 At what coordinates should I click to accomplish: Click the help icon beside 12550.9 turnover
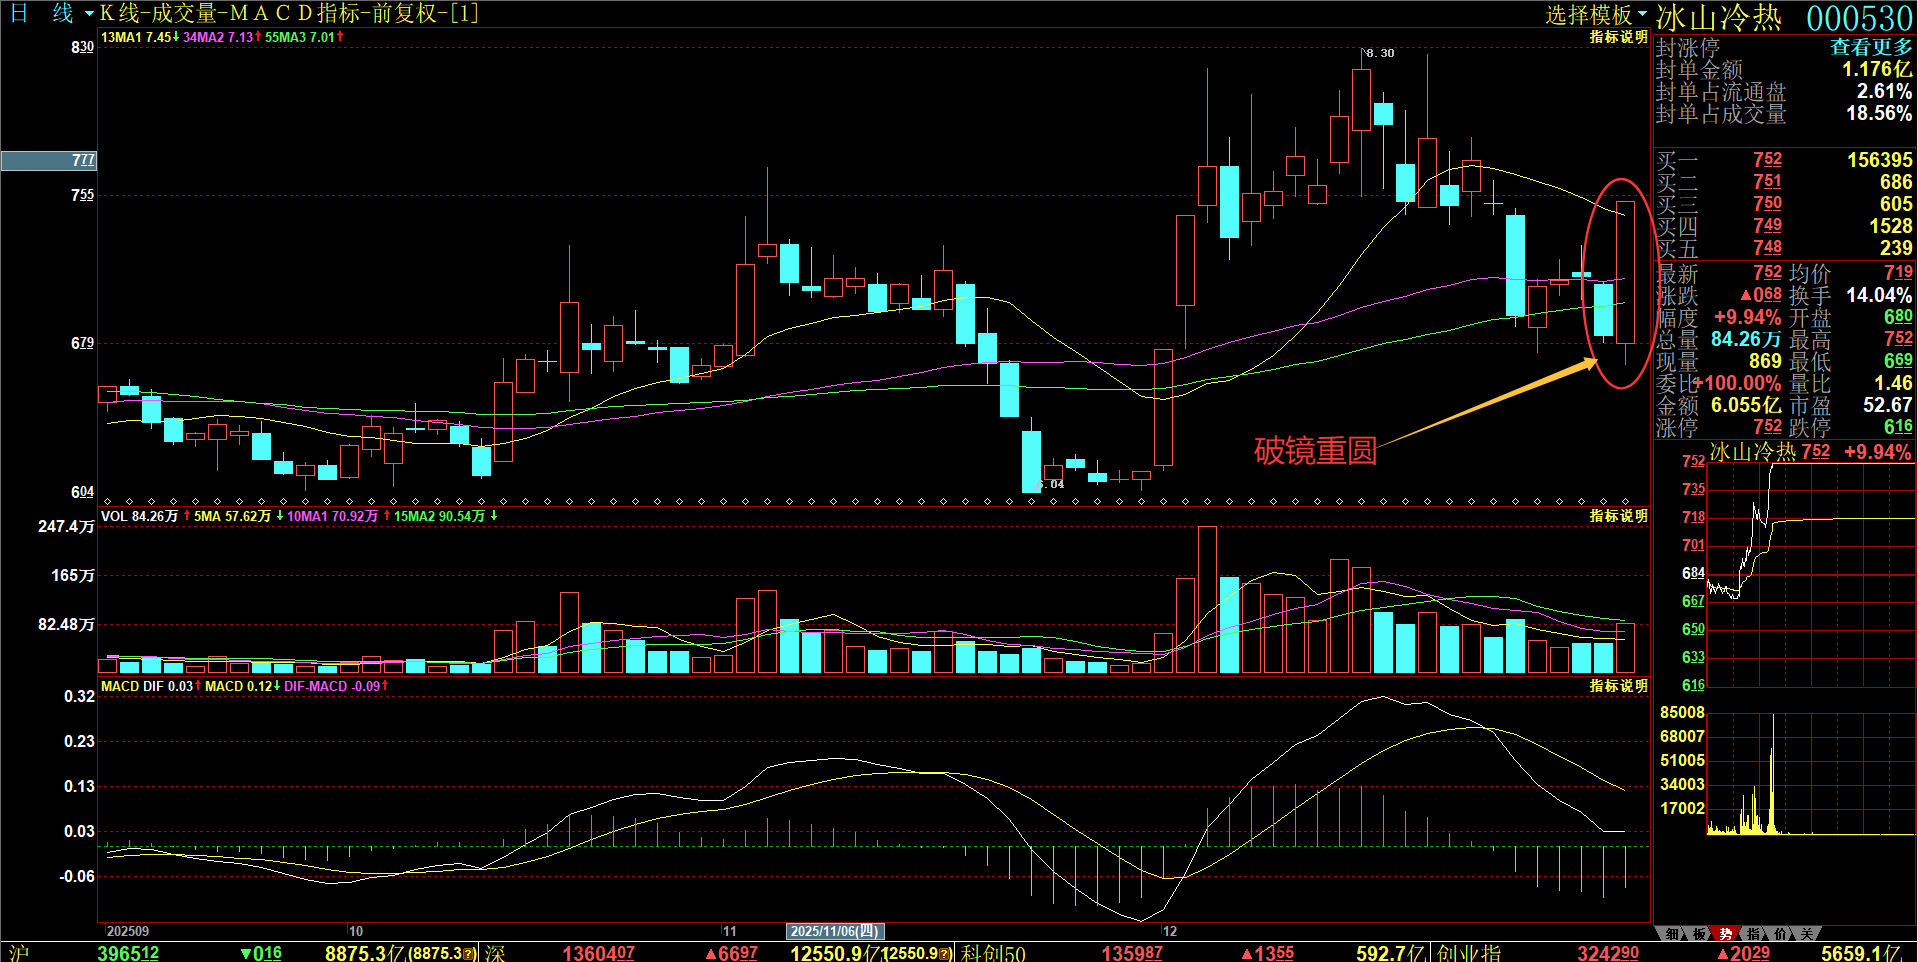pos(945,954)
